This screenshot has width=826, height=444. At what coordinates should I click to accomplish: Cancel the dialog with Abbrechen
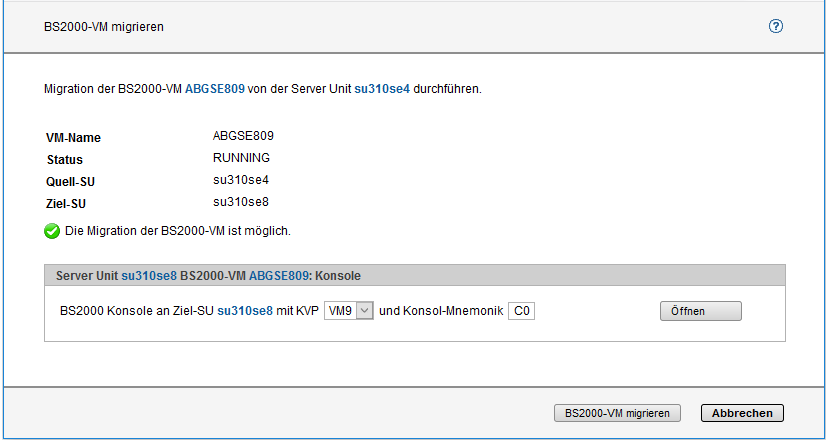[742, 413]
